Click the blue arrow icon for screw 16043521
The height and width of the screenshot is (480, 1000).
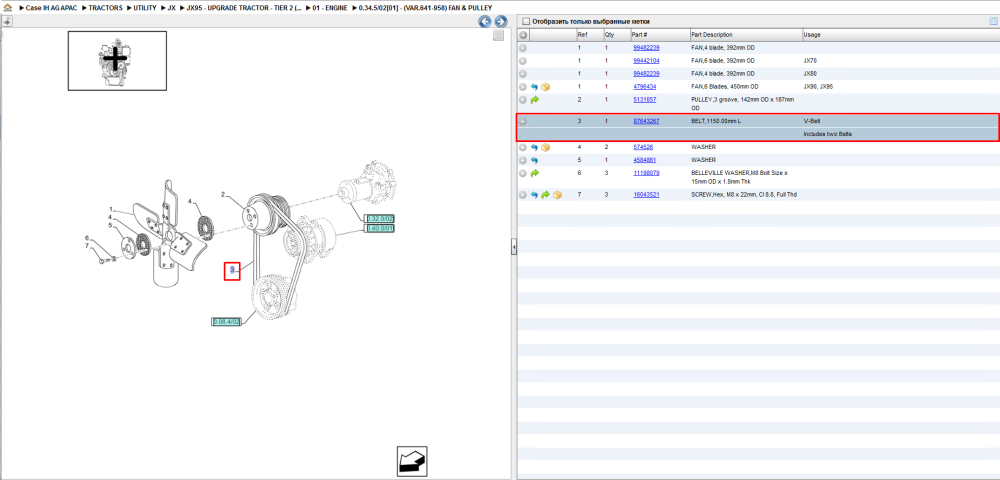tap(534, 194)
